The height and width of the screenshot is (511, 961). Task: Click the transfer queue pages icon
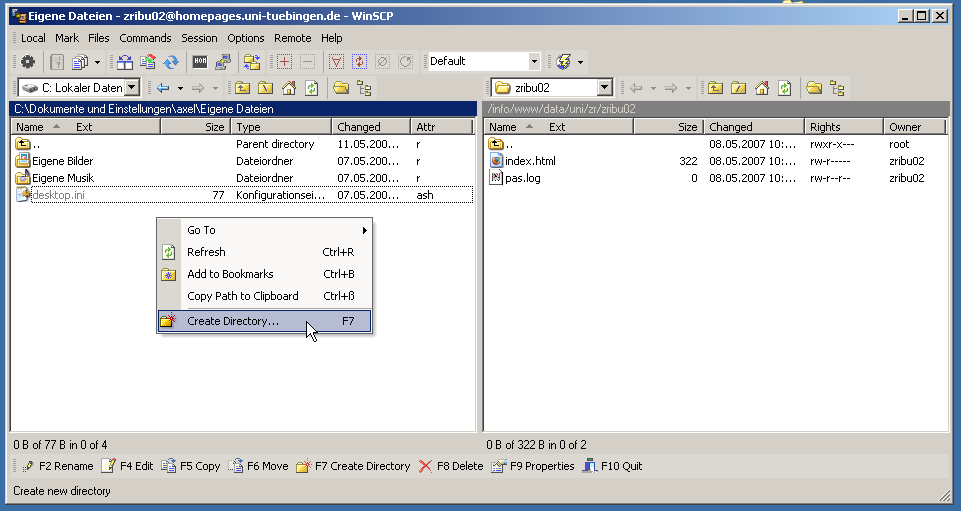(80, 61)
